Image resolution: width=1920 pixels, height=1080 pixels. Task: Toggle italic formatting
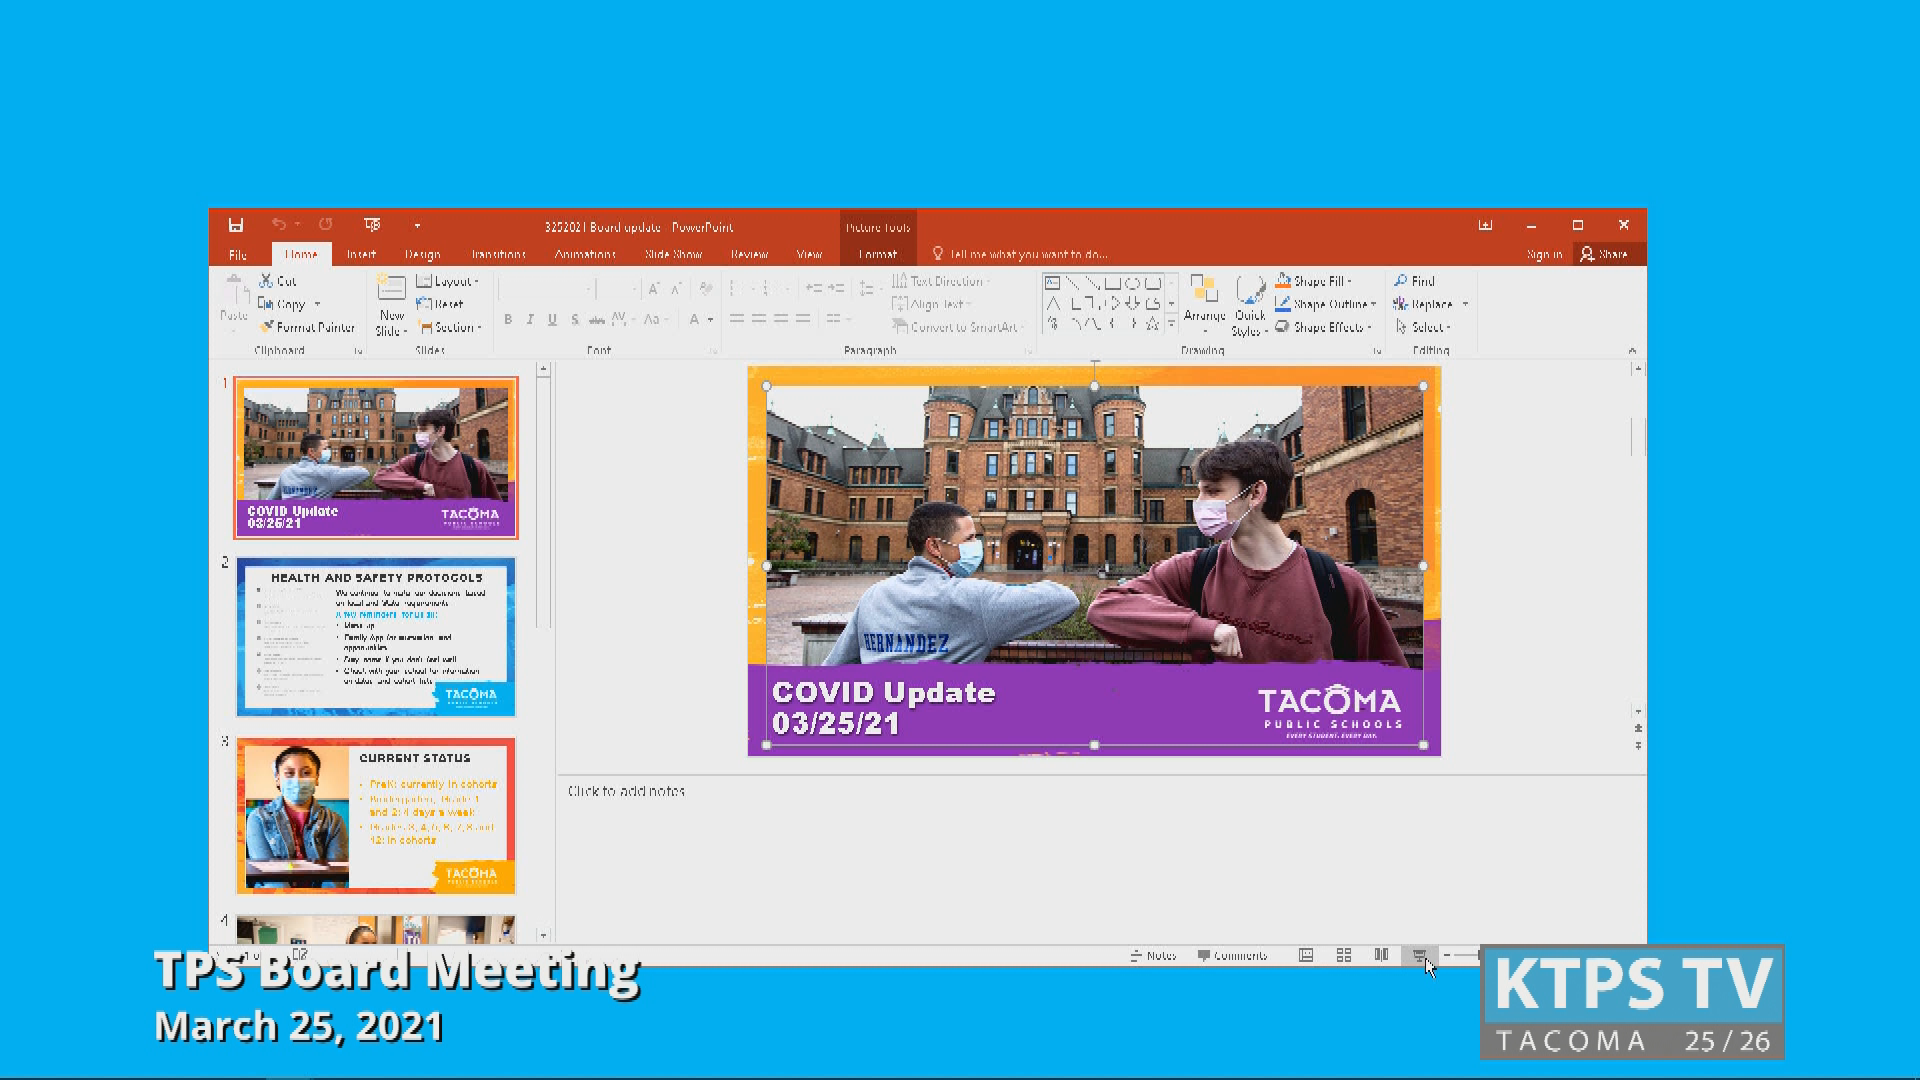tap(530, 319)
